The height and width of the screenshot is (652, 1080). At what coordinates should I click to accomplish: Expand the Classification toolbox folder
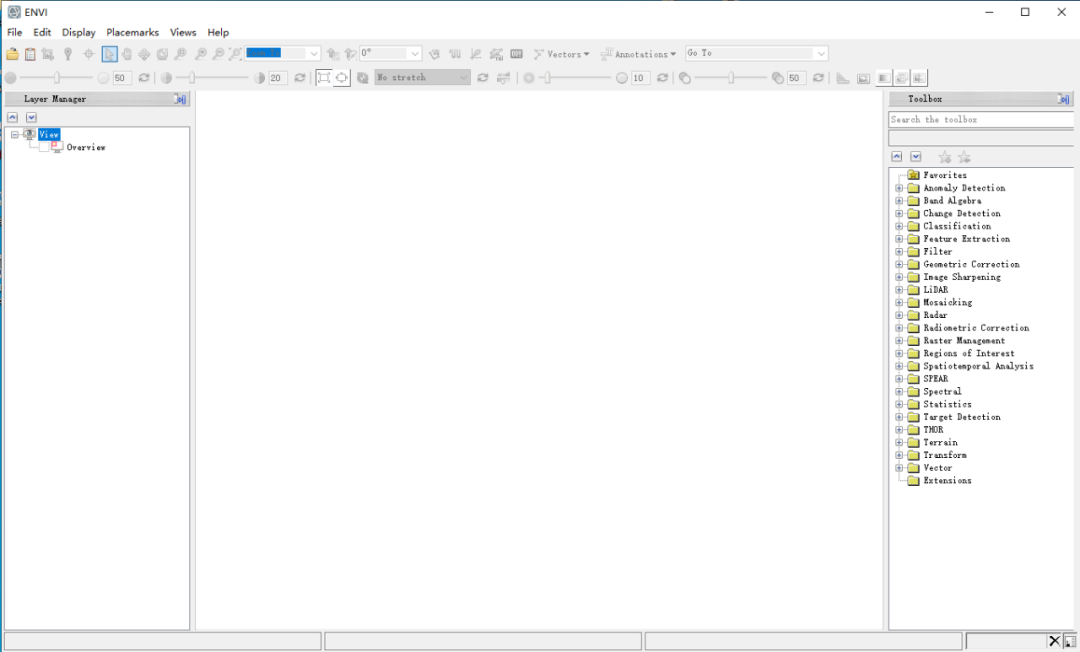(899, 226)
